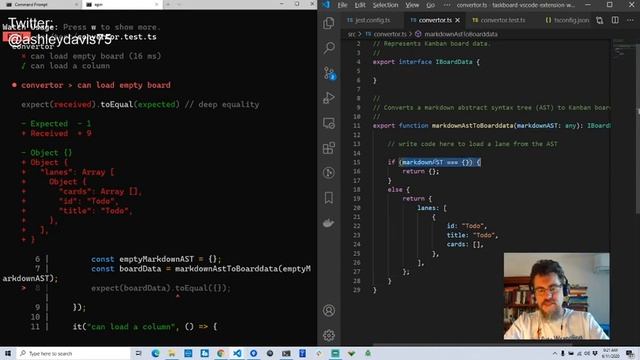Click the src breadcrumb segment
This screenshot has height=360, width=640.
[x=351, y=34]
